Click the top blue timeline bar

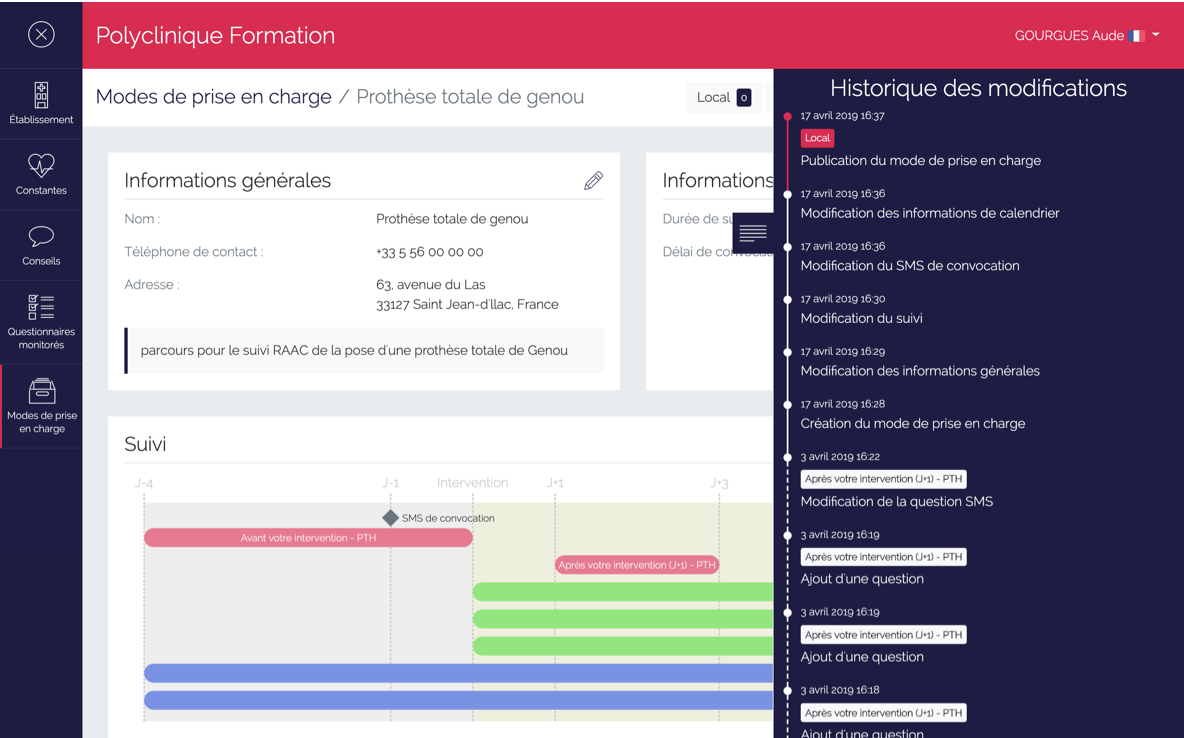tap(458, 673)
